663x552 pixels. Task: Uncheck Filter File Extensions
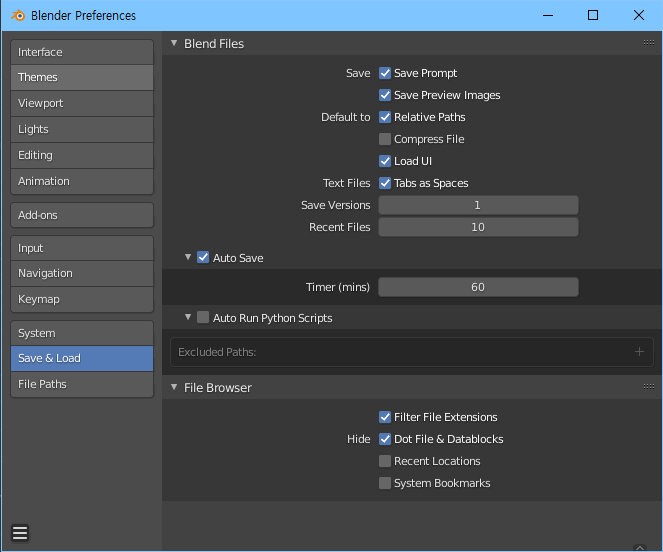coord(385,417)
